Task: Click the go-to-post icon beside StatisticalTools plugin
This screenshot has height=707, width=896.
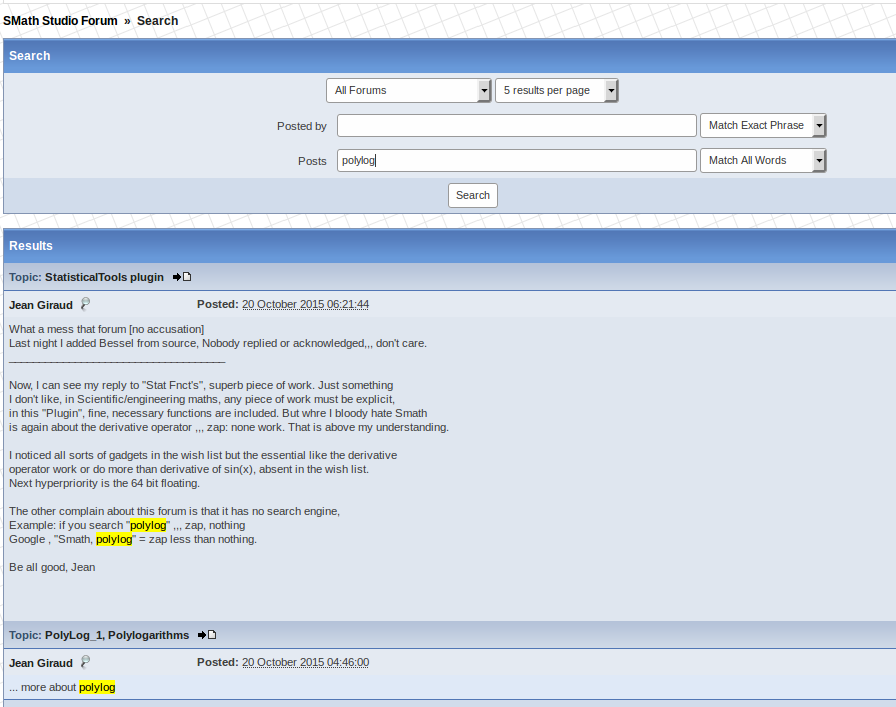Action: [x=181, y=277]
